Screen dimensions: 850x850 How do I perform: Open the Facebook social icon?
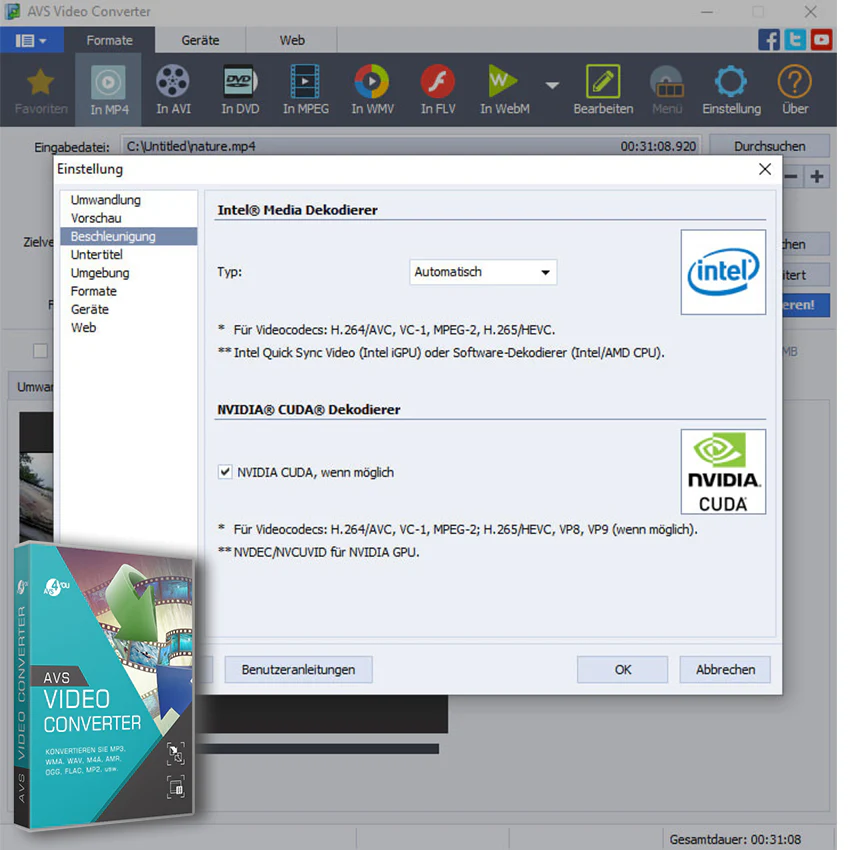pyautogui.click(x=768, y=40)
